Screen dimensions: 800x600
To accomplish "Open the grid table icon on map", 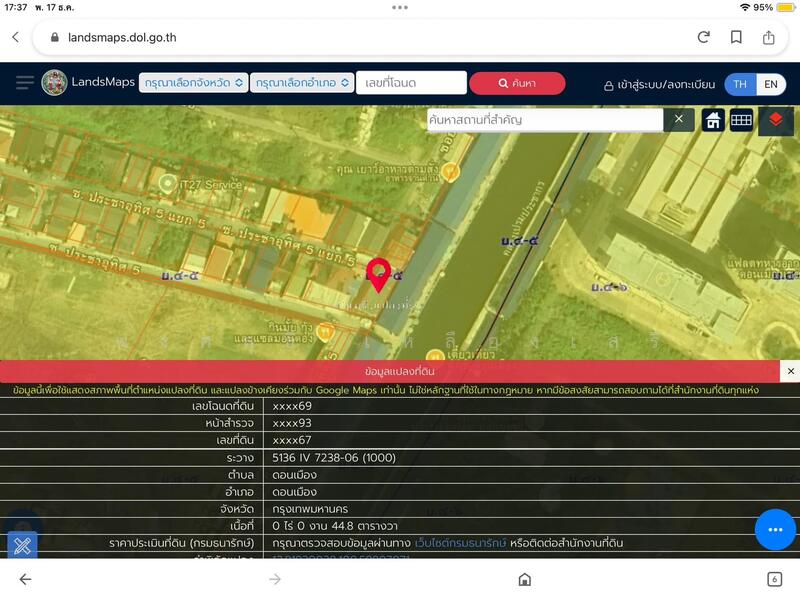I will pyautogui.click(x=741, y=120).
